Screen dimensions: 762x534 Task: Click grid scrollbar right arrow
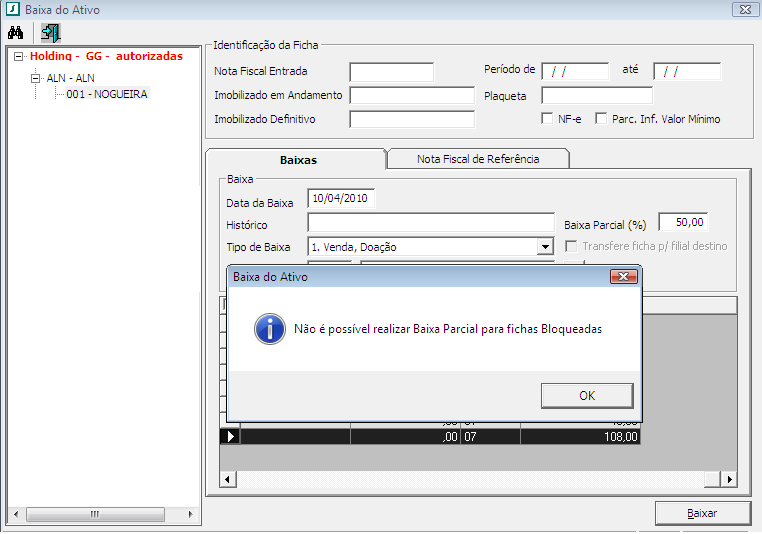click(x=729, y=479)
